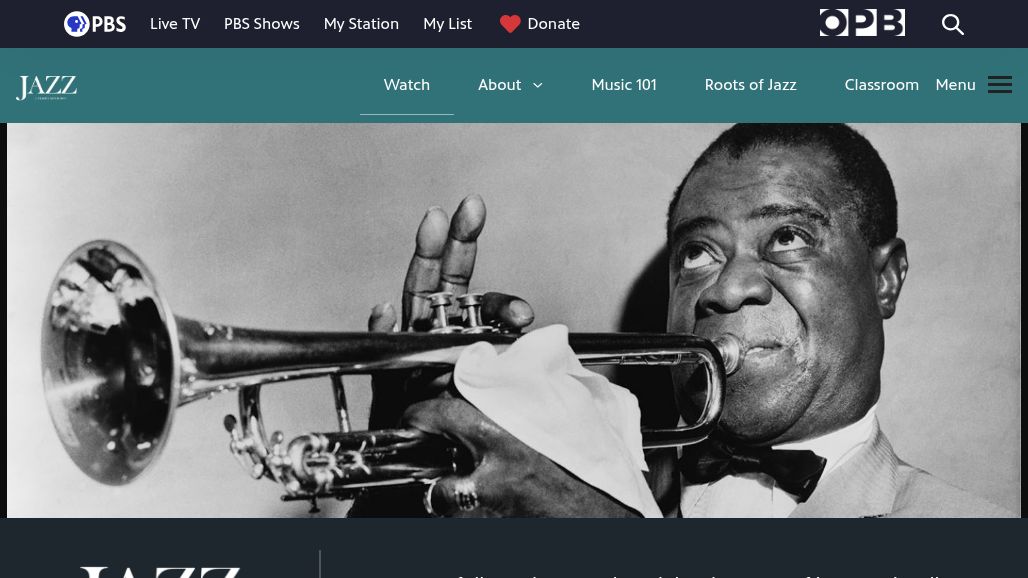Open the My List link

click(x=448, y=24)
